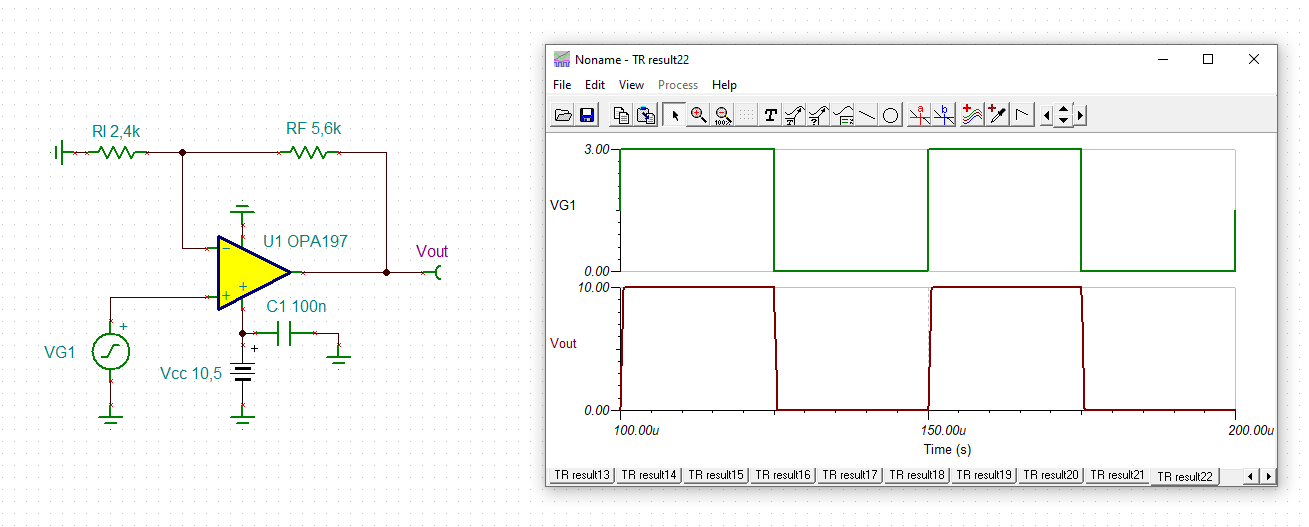1309x527 pixels.
Task: Select the VG1 voltage generator symbol
Action: pyautogui.click(x=110, y=352)
